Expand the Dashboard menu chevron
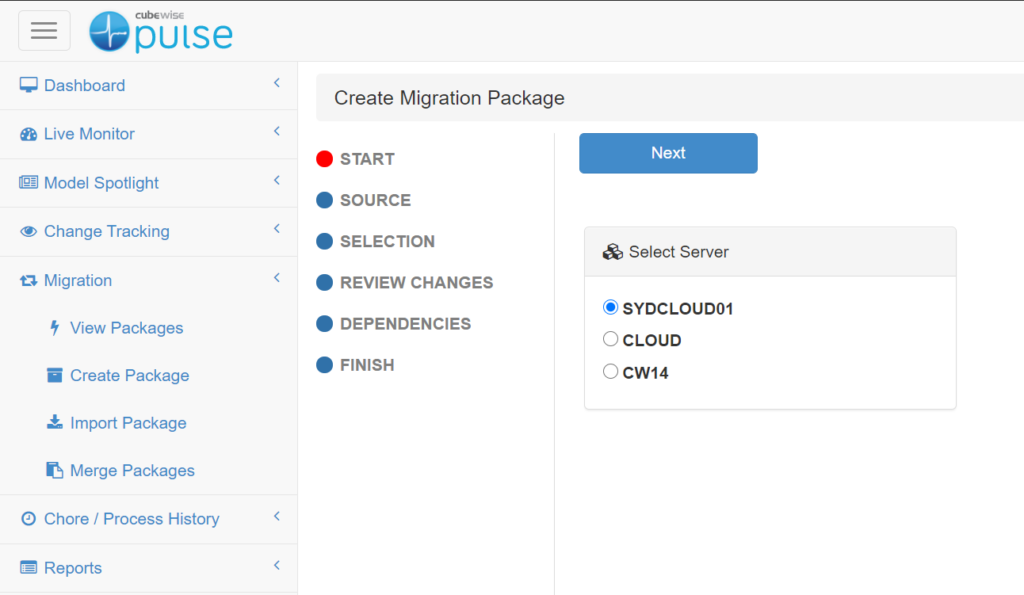Viewport: 1024px width, 595px height. tap(276, 83)
